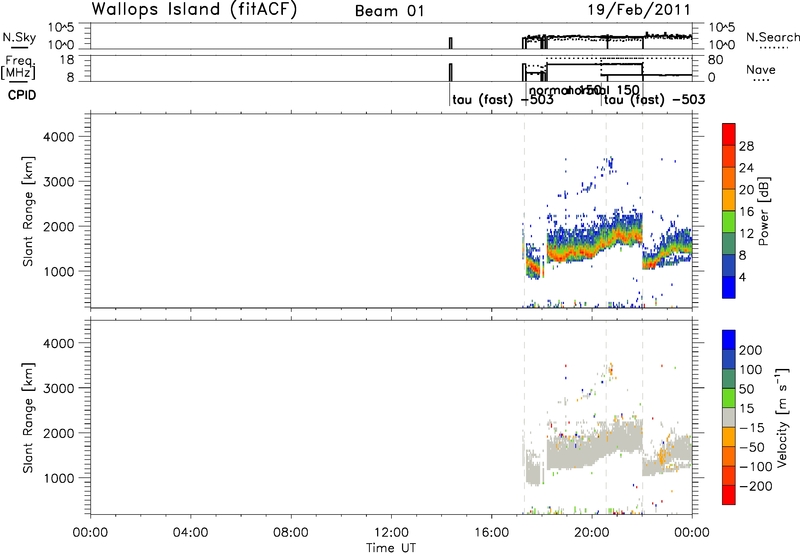Click the '80' Nave scale label
800x554 pixels.
click(x=716, y=60)
